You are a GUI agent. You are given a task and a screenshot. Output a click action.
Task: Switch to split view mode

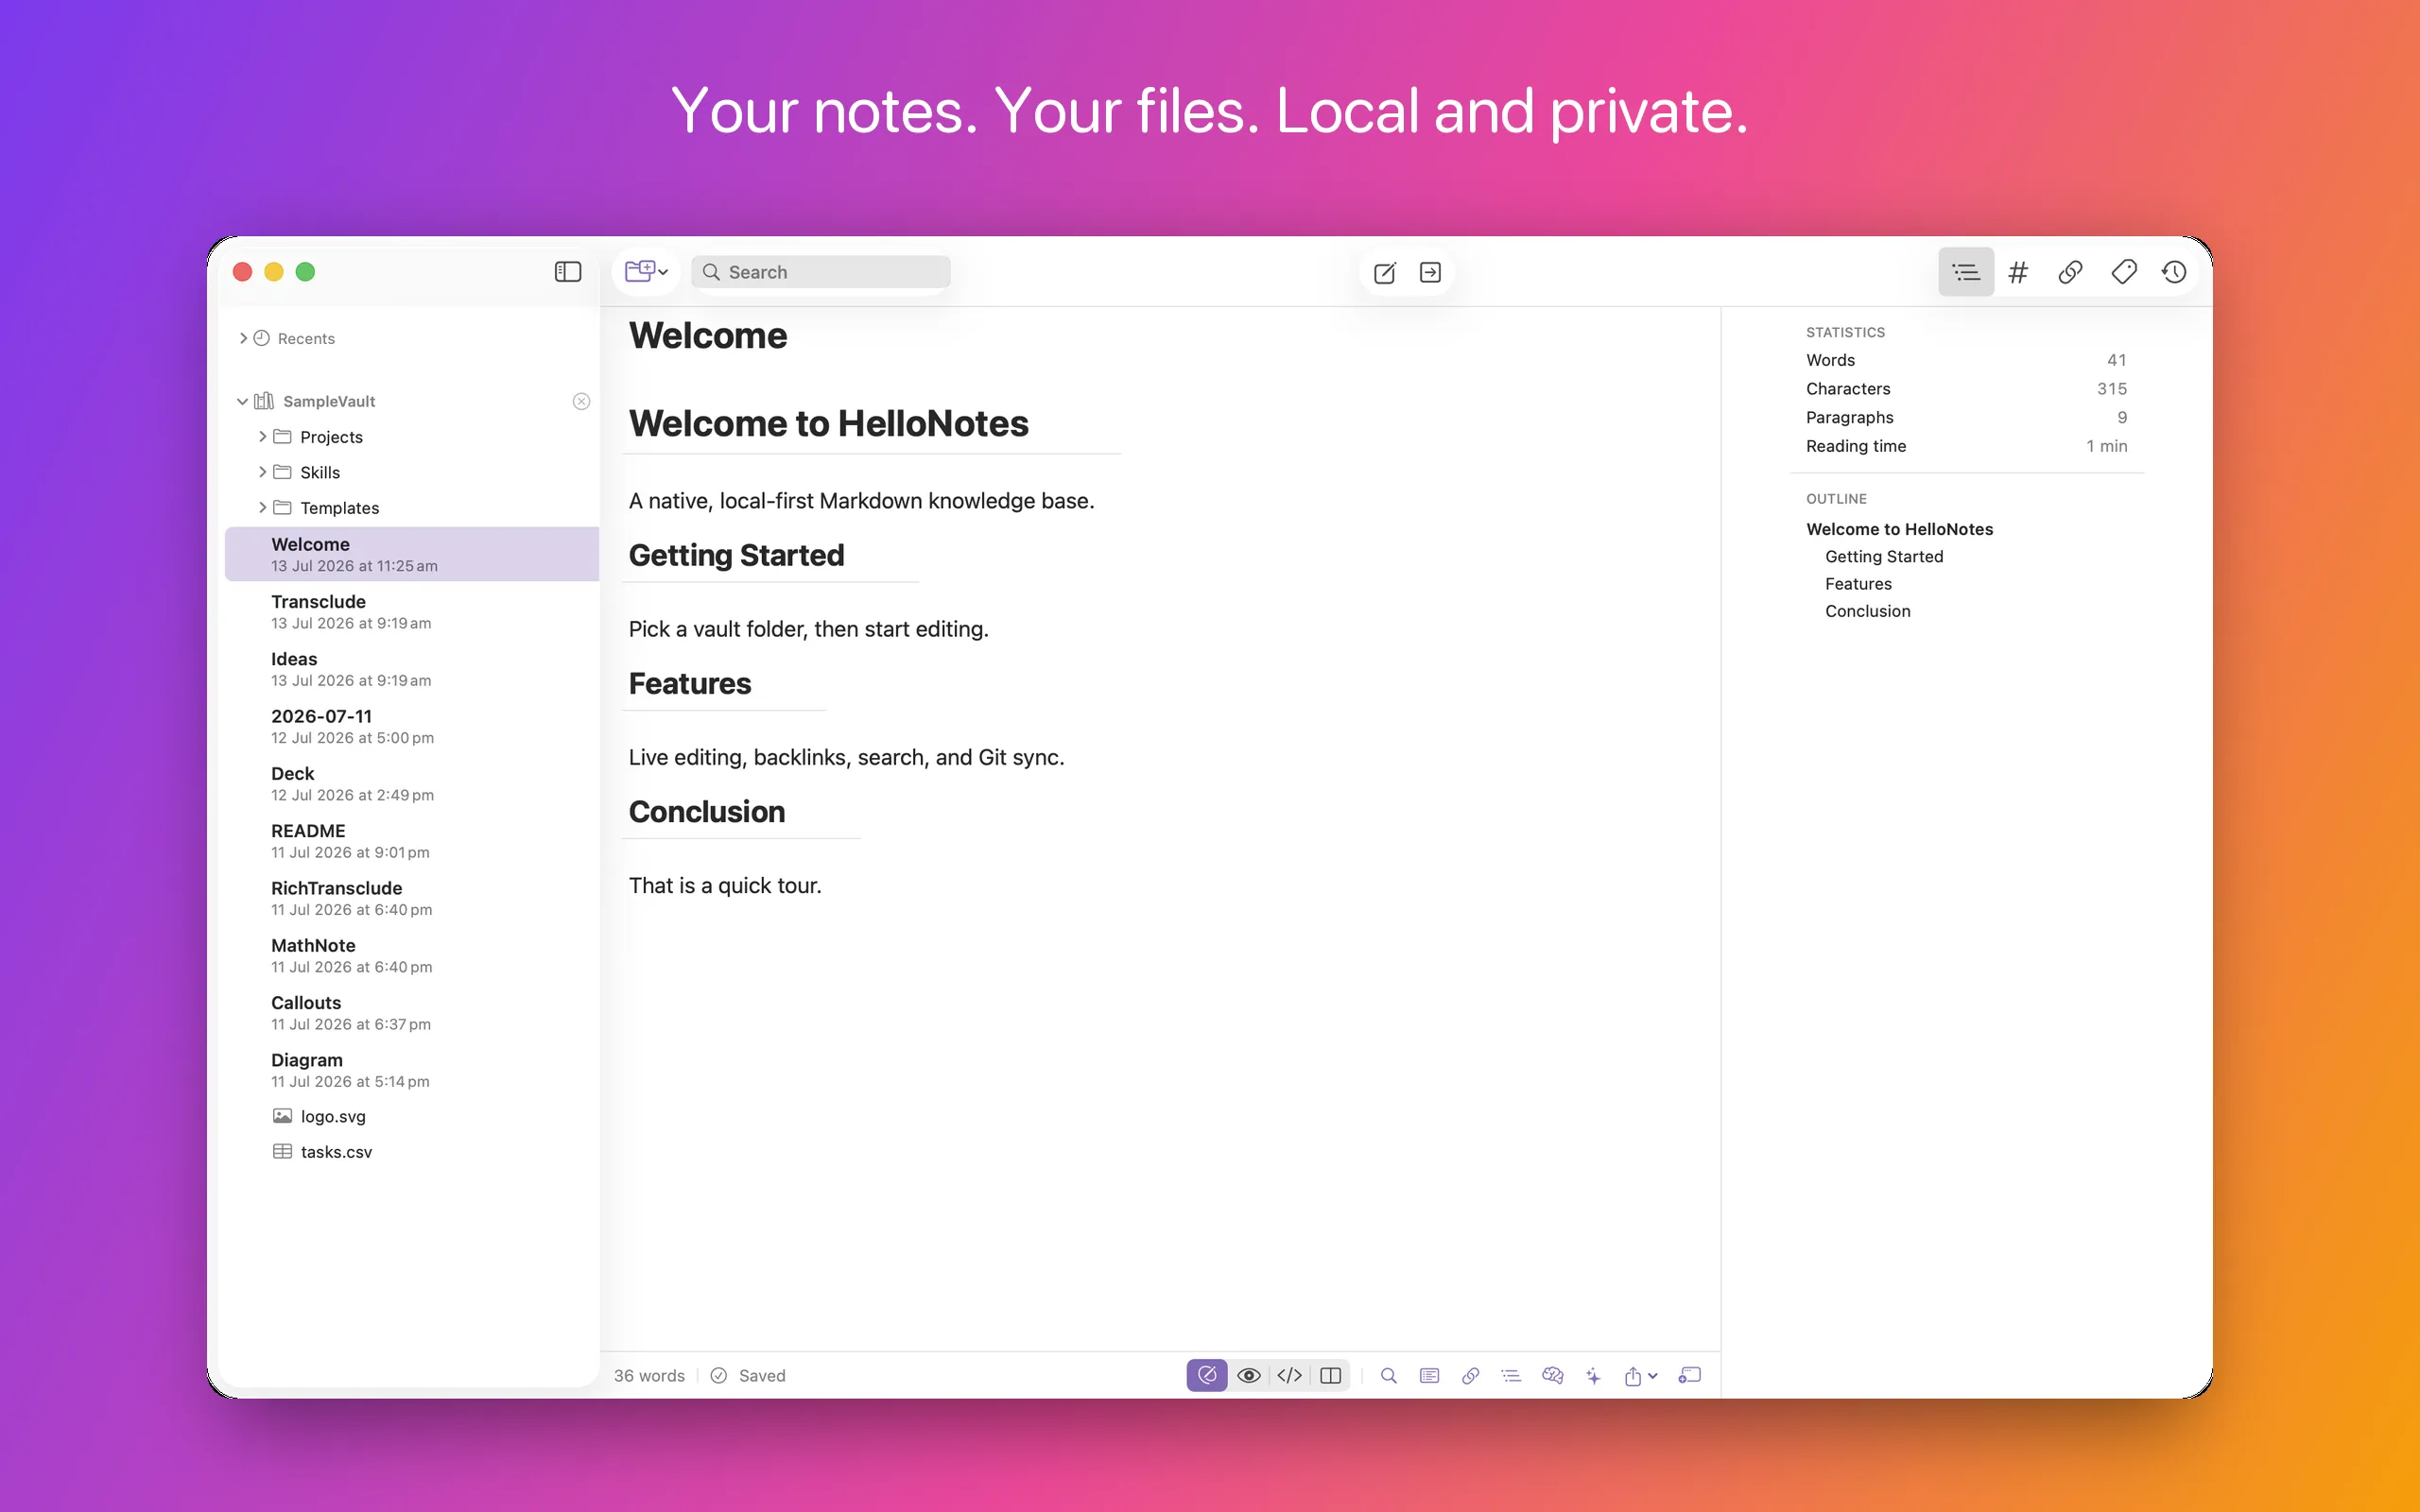pos(1331,1375)
